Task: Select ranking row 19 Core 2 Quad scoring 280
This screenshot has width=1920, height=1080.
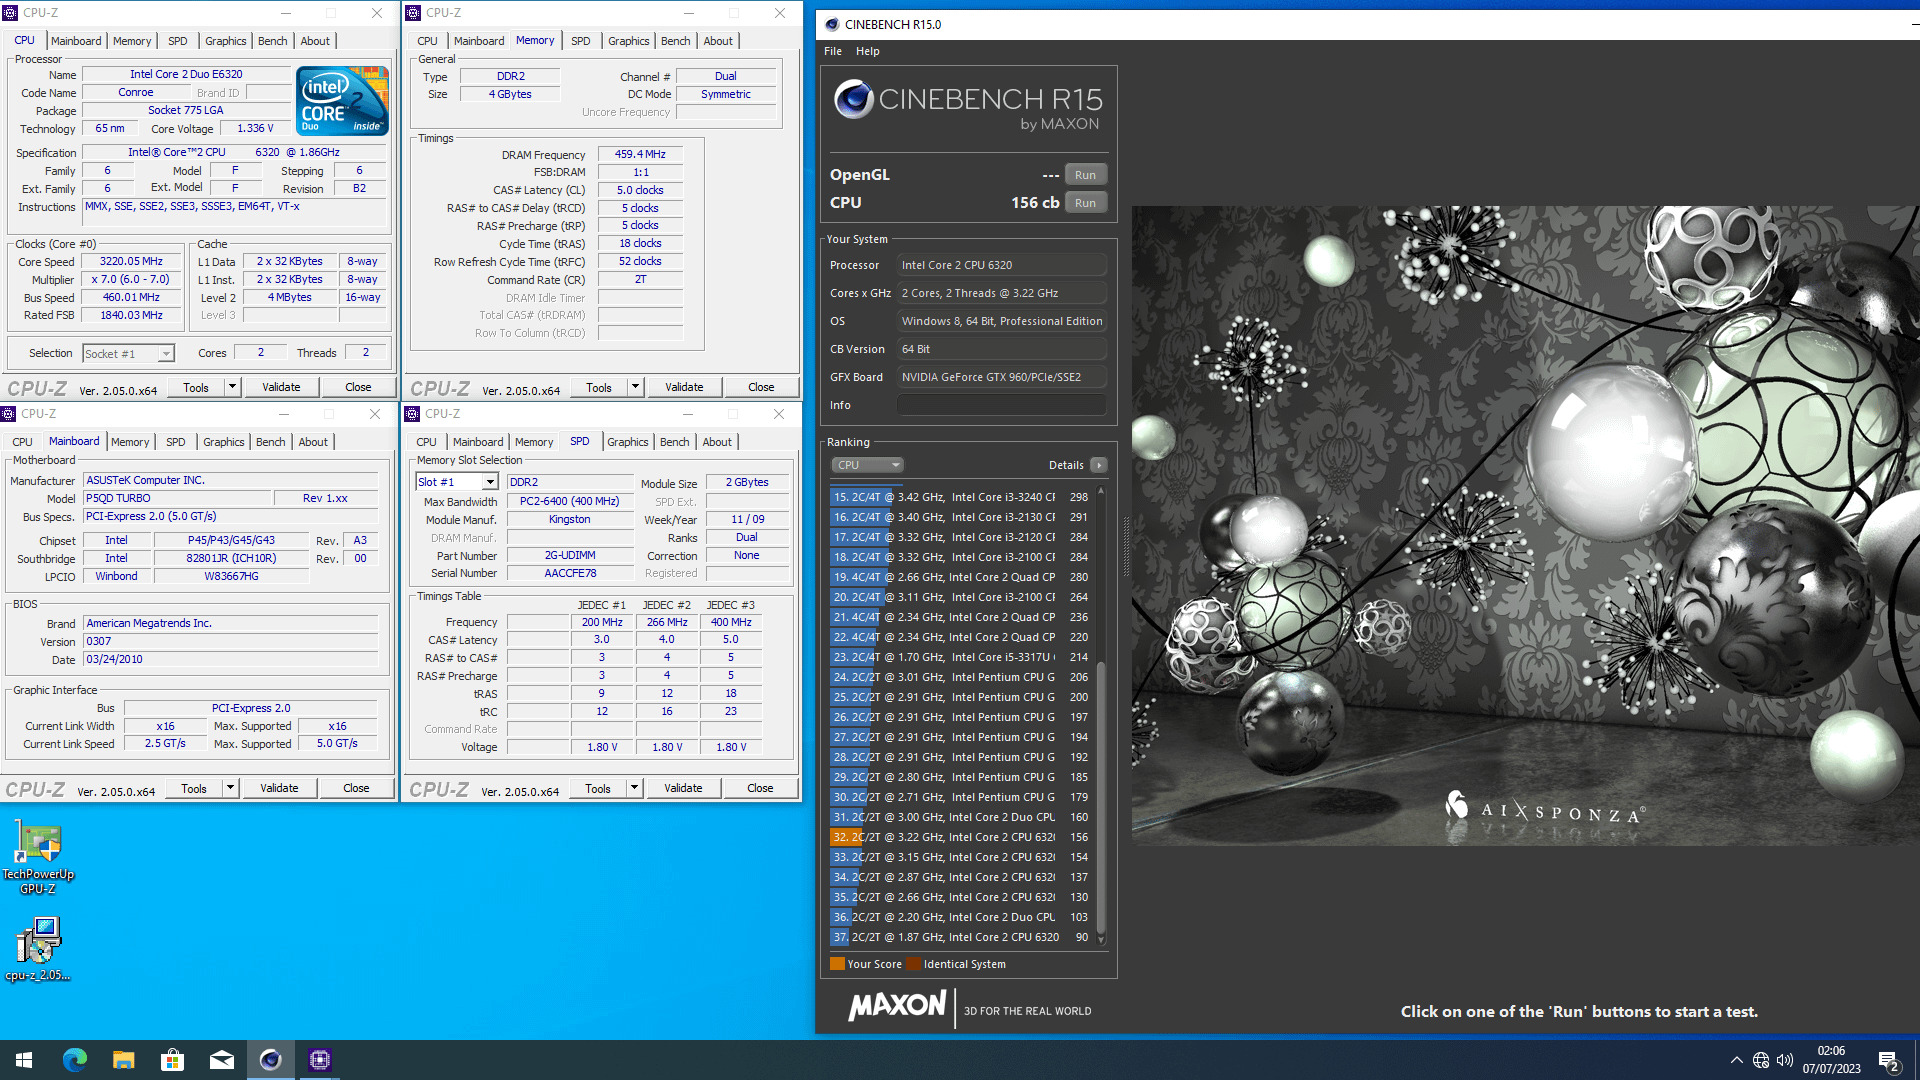Action: click(960, 577)
